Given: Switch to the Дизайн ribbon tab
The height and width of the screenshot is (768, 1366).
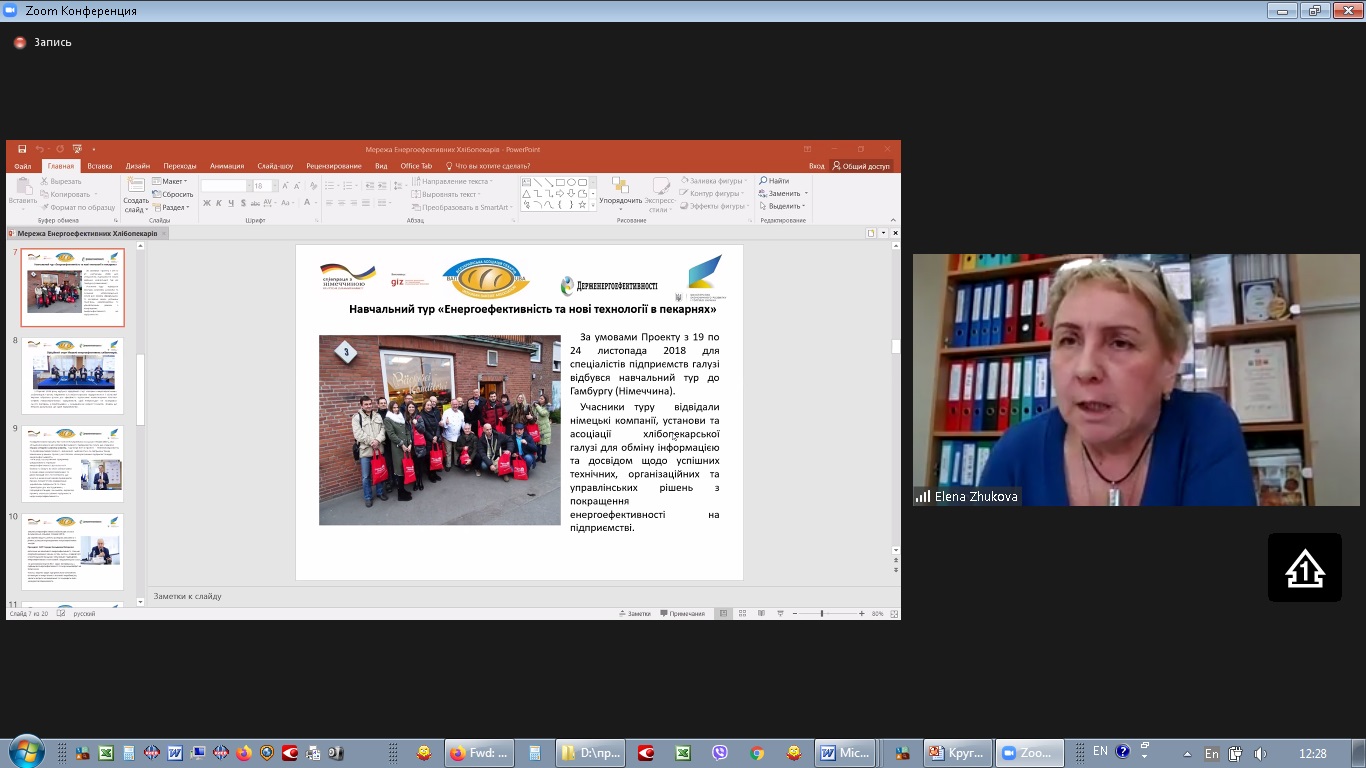Looking at the screenshot, I should tap(138, 166).
